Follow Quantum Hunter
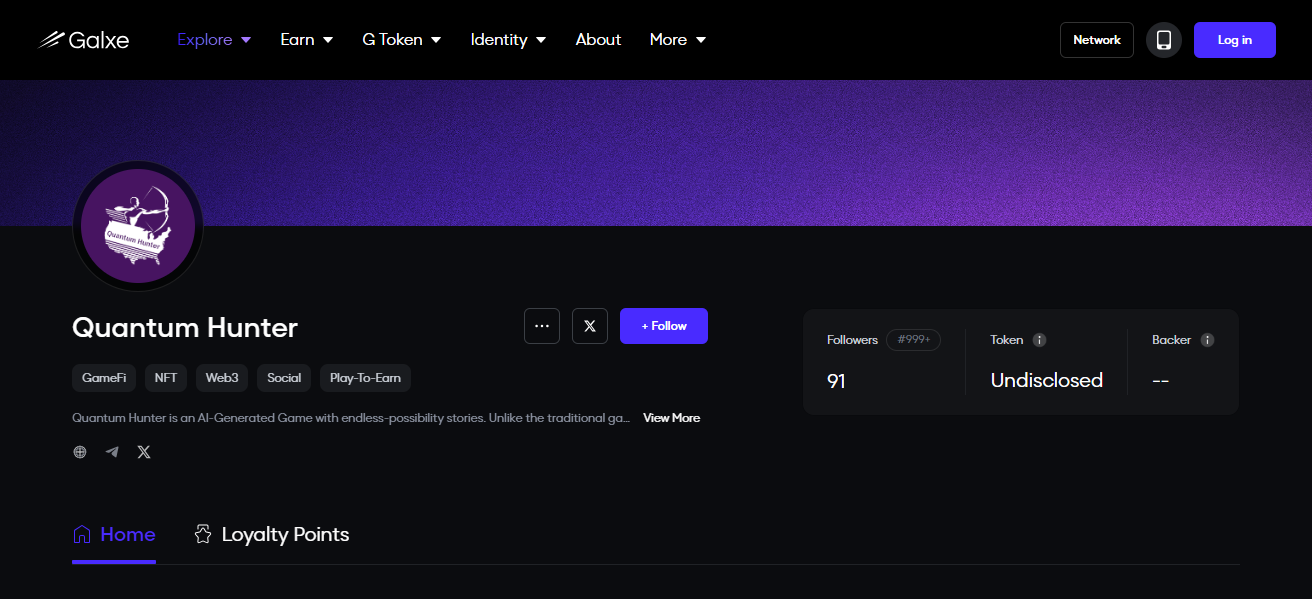Viewport: 1312px width, 599px height. point(664,326)
